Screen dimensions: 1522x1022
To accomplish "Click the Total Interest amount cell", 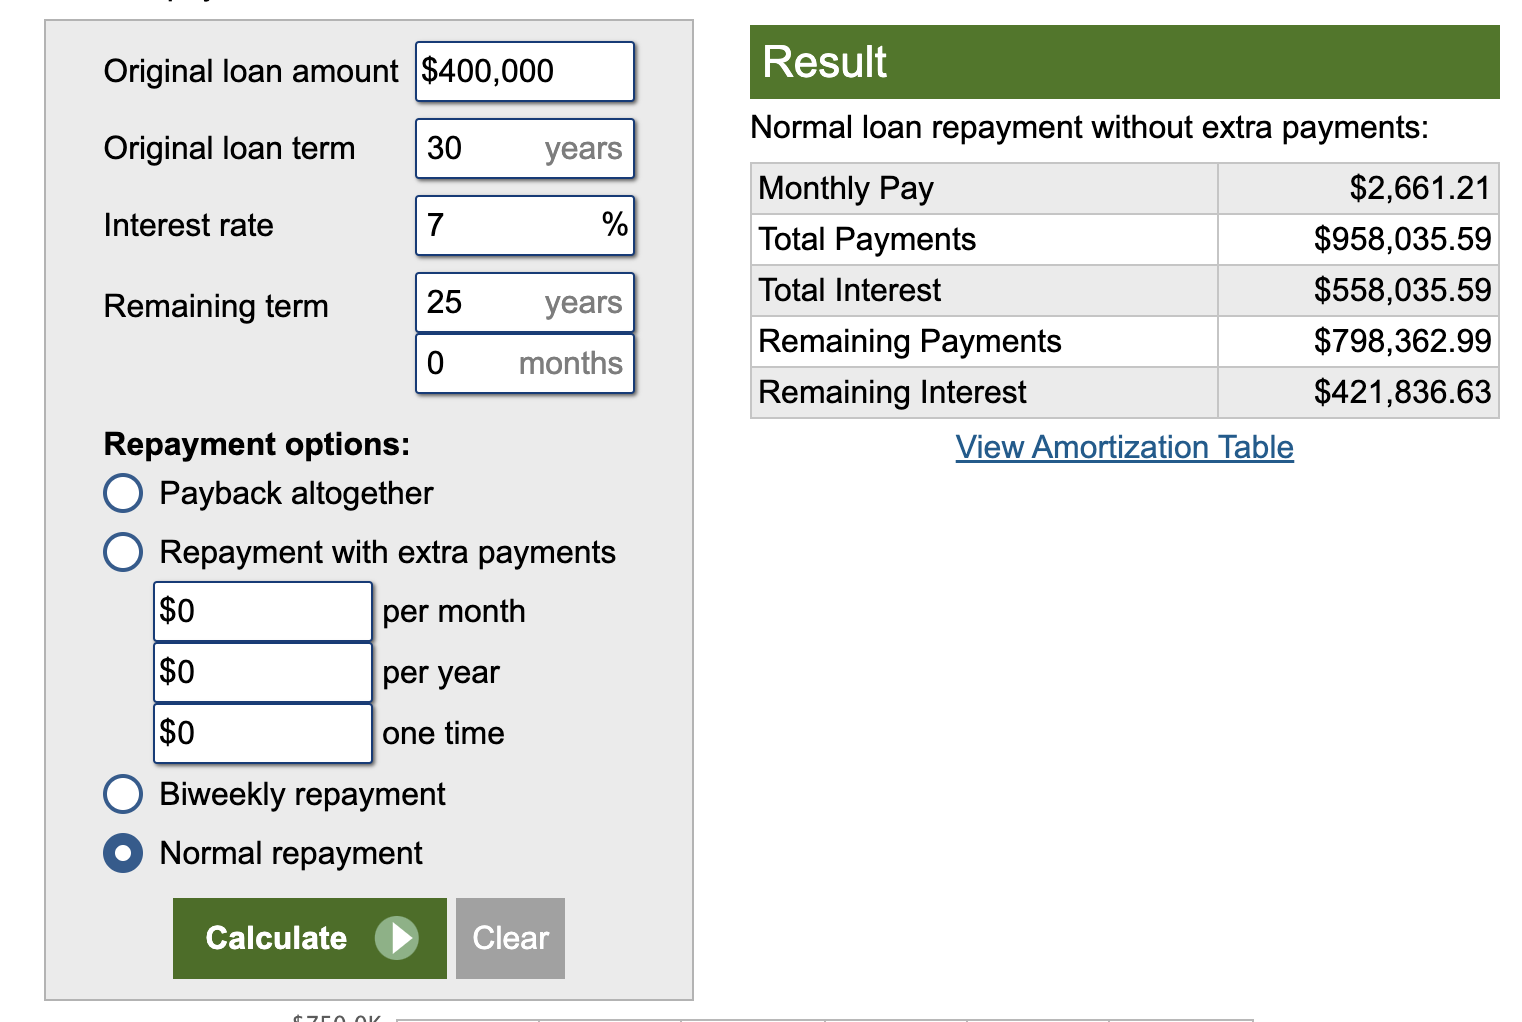I will (1402, 290).
